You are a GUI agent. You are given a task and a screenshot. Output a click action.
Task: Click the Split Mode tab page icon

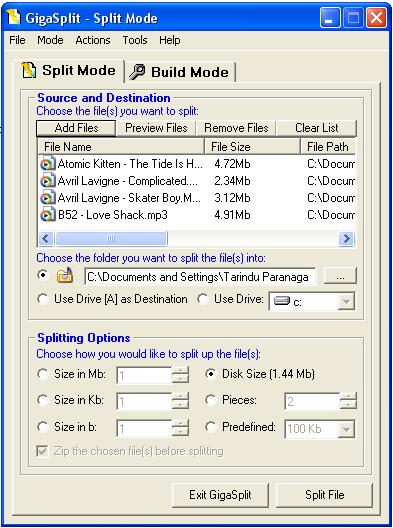click(29, 70)
